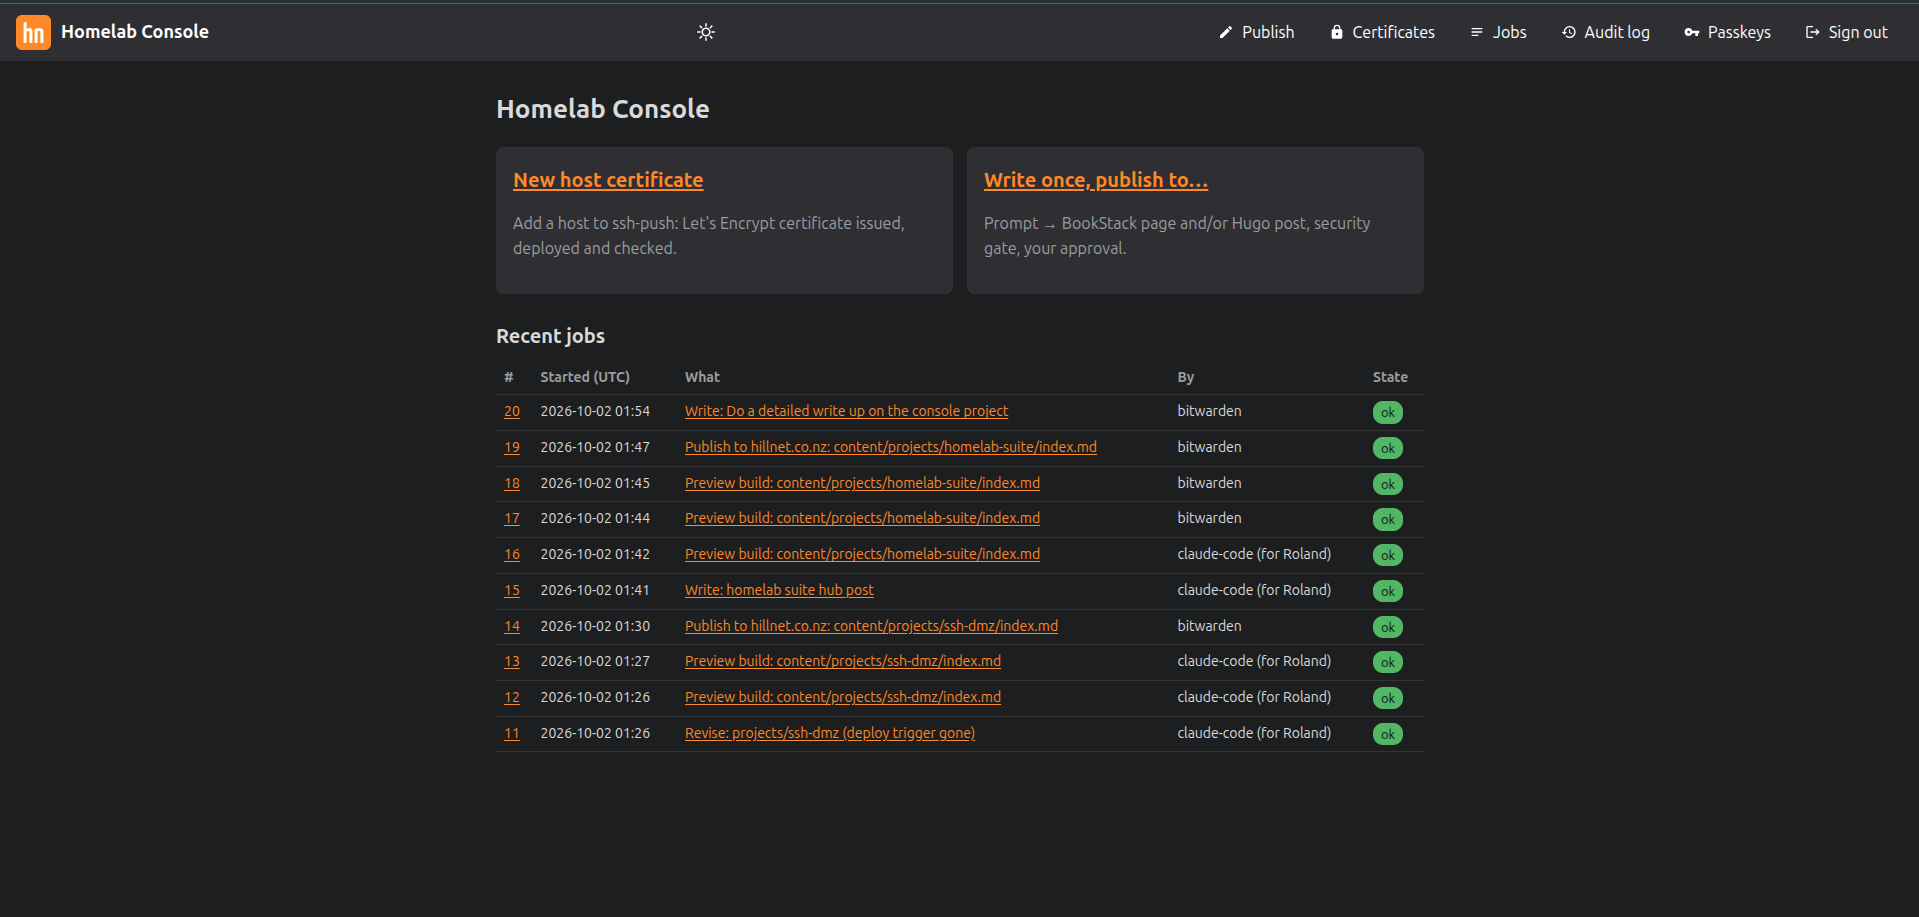The image size is (1919, 917).
Task: Open the Write once, publish to… link
Action: pos(1096,180)
